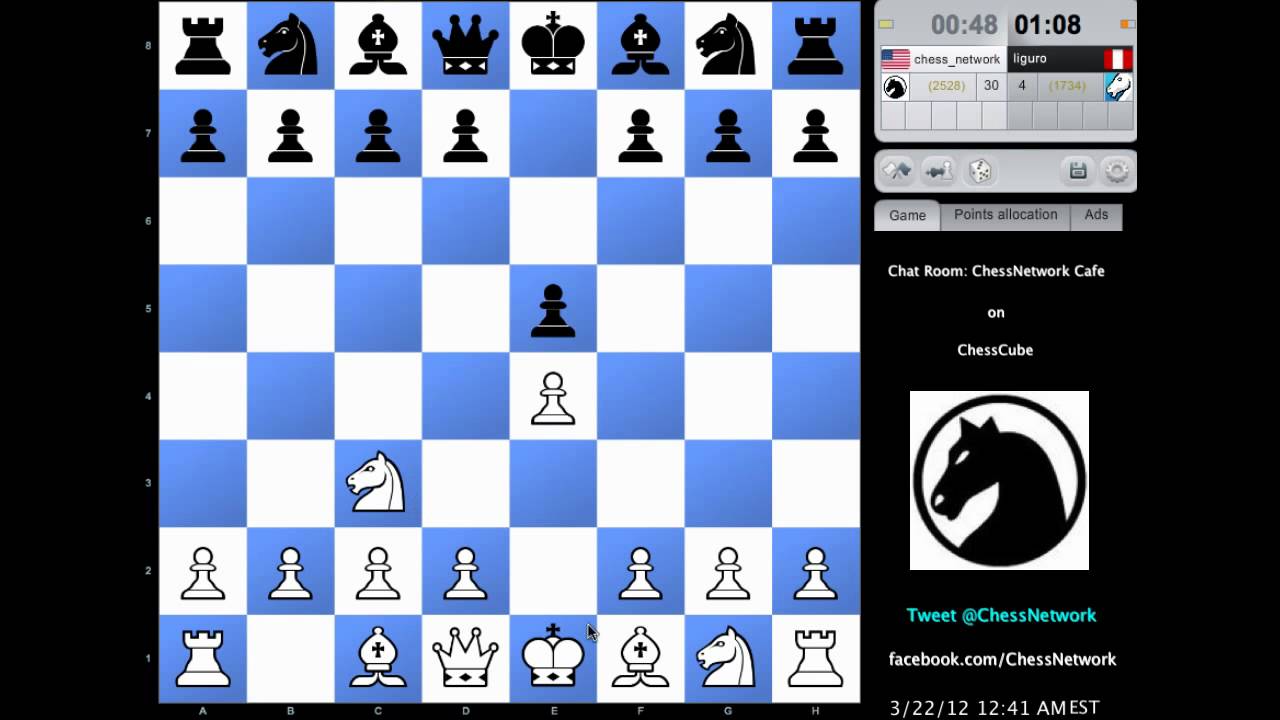Click the (2528) rating value

tap(946, 86)
